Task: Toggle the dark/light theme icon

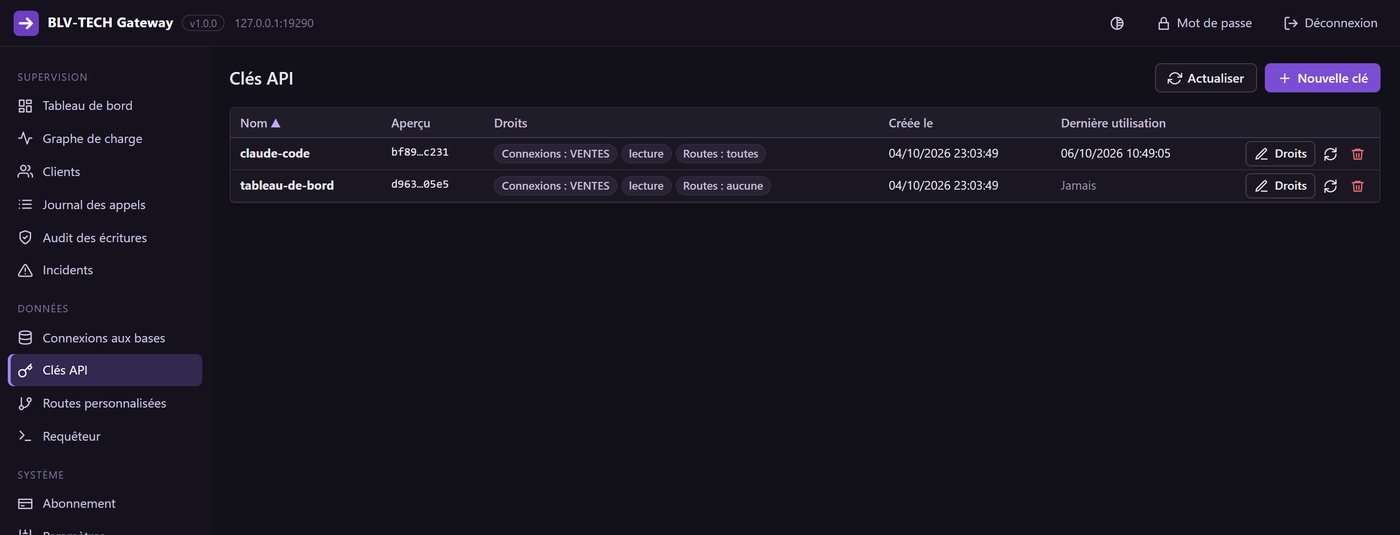Action: pos(1117,23)
